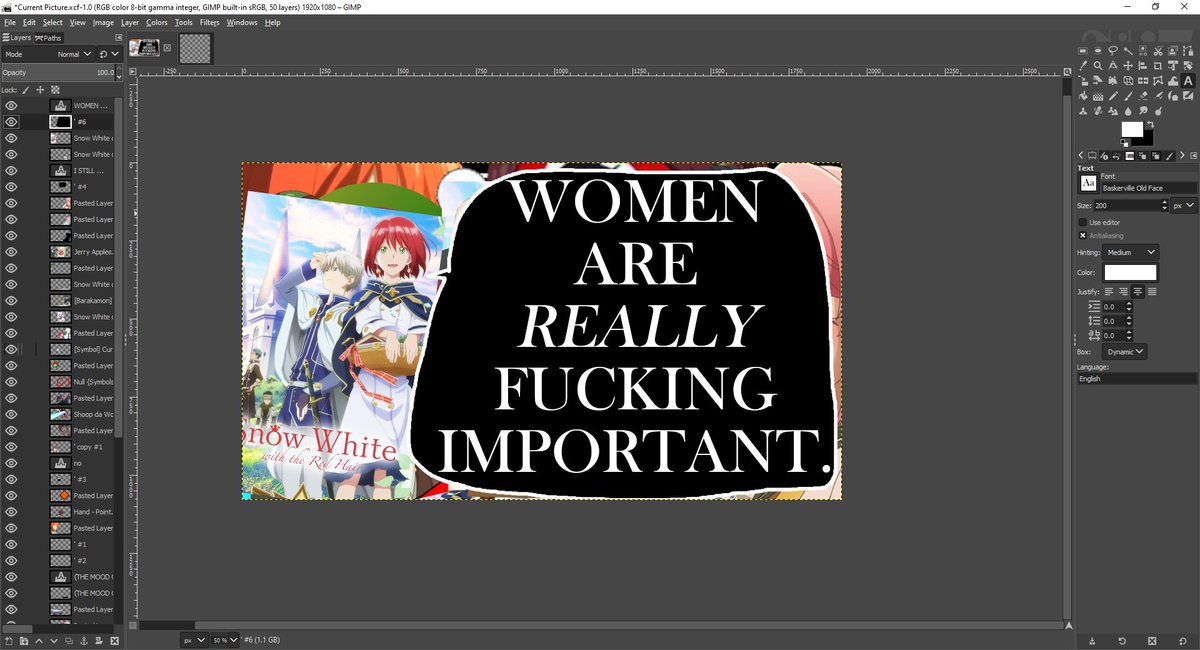1200x650 pixels.
Task: Select the Clone stamp tool
Action: pos(1083,111)
